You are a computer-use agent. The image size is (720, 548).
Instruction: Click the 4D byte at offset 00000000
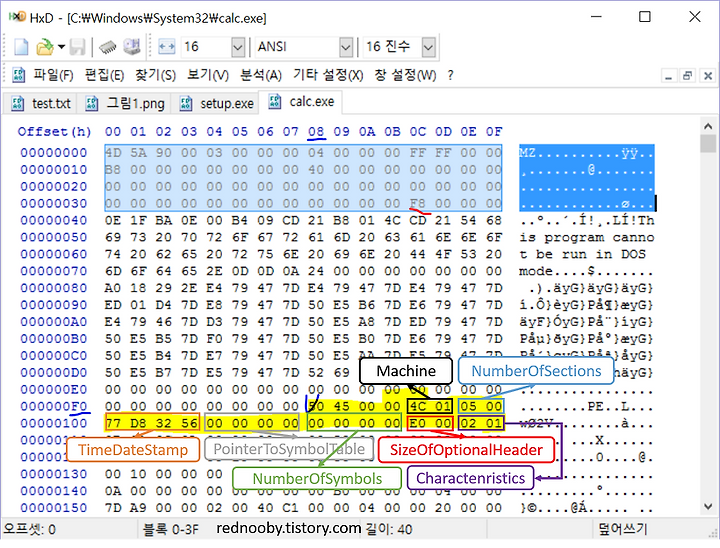point(112,153)
